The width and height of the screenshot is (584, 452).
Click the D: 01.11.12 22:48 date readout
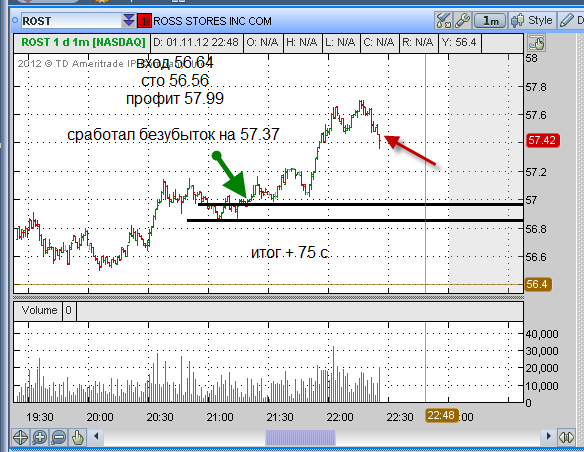click(x=196, y=43)
